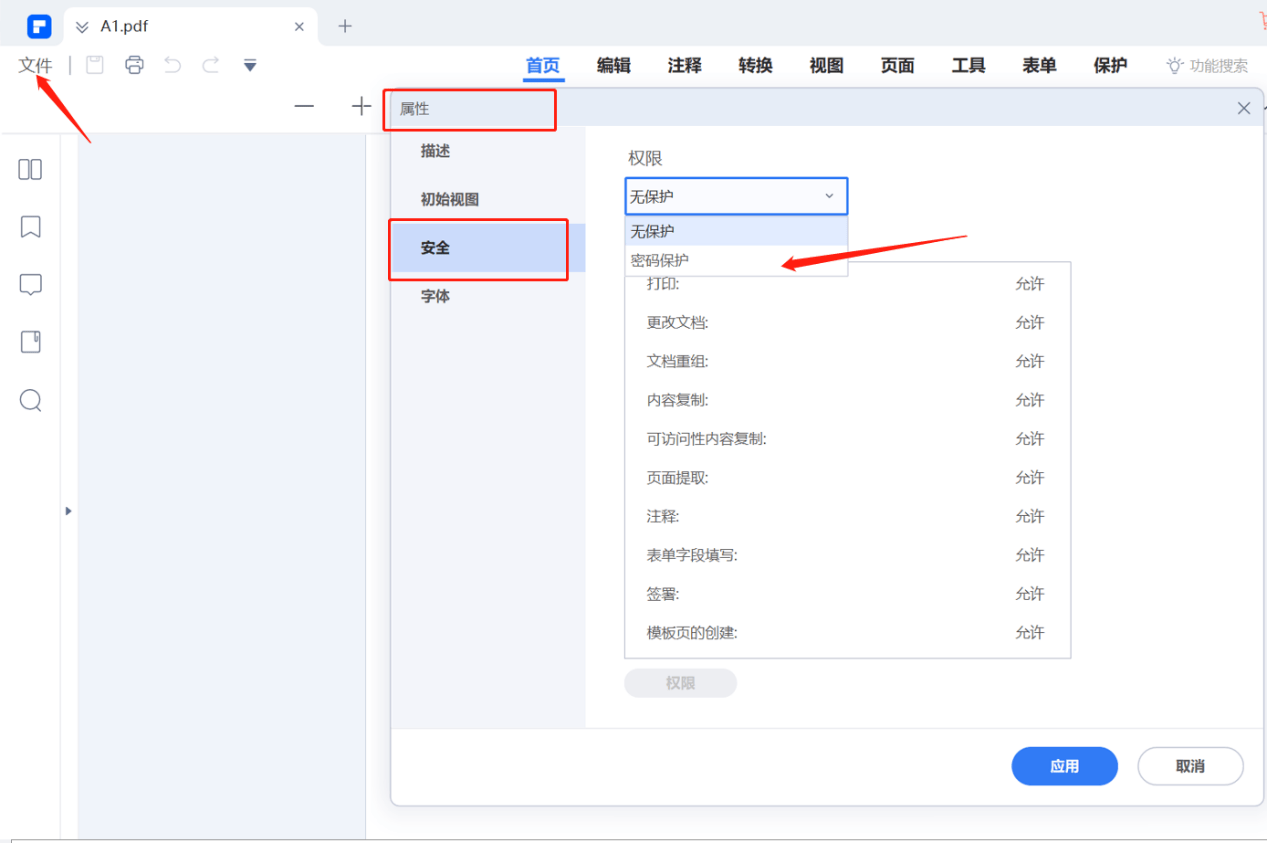Viewport: 1267px width, 843px height.
Task: Open the bookmarks panel icon
Action: point(31,227)
